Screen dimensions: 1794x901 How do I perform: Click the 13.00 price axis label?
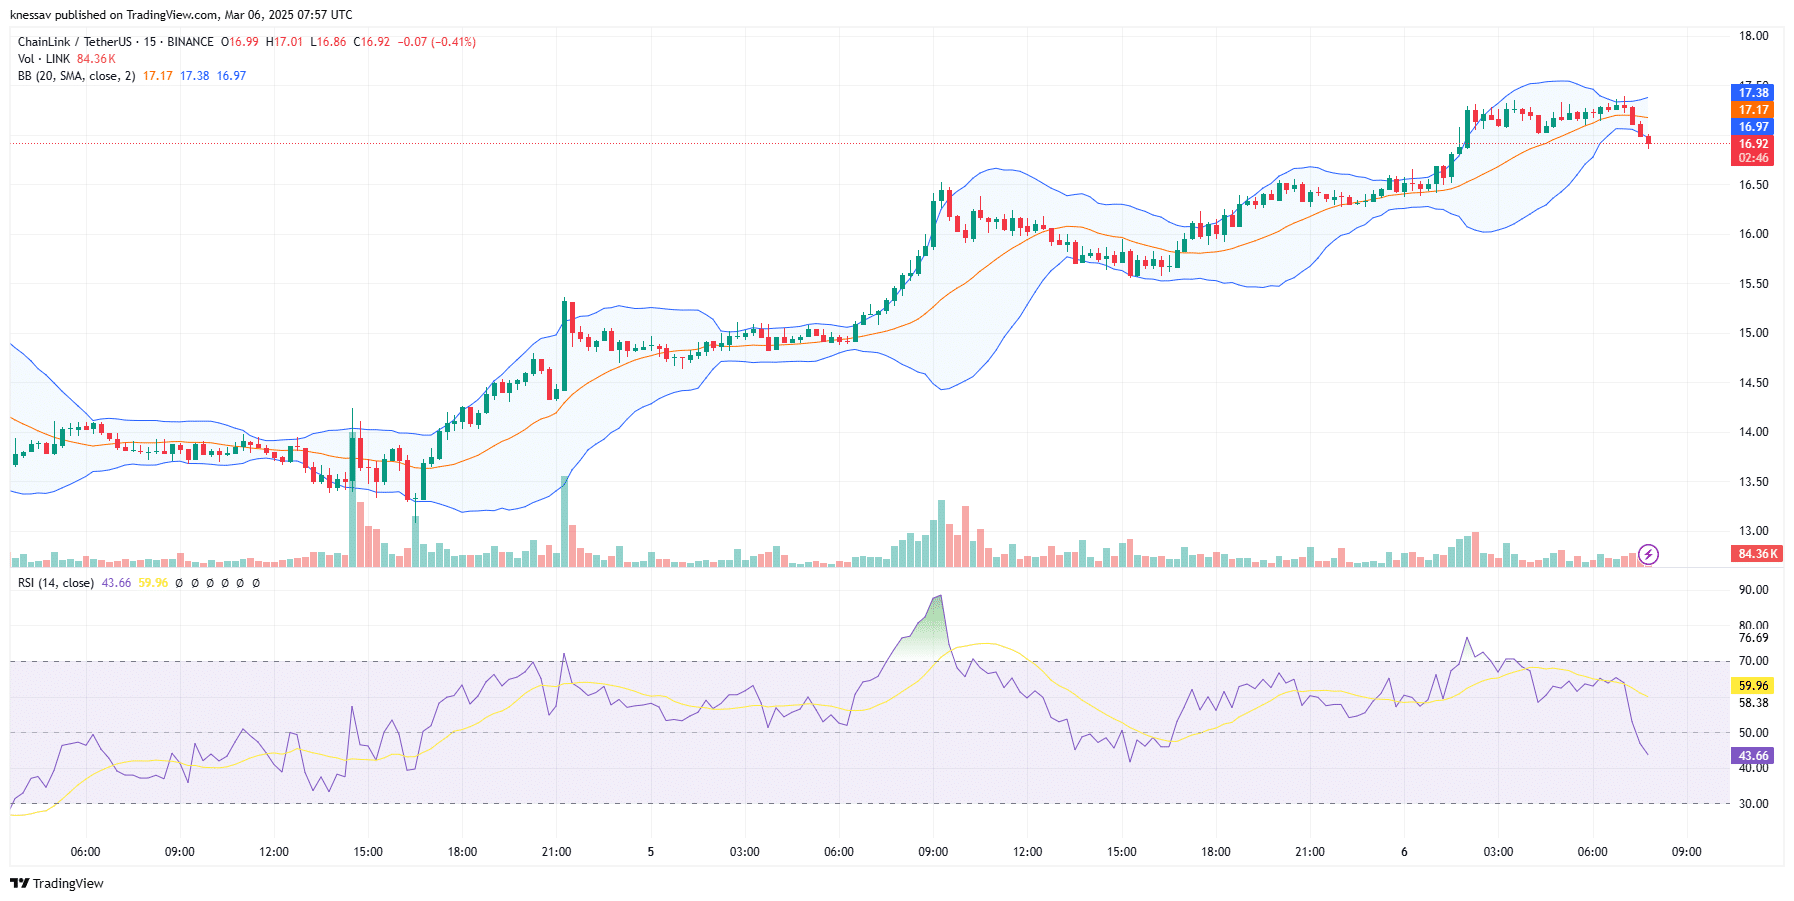(x=1753, y=531)
